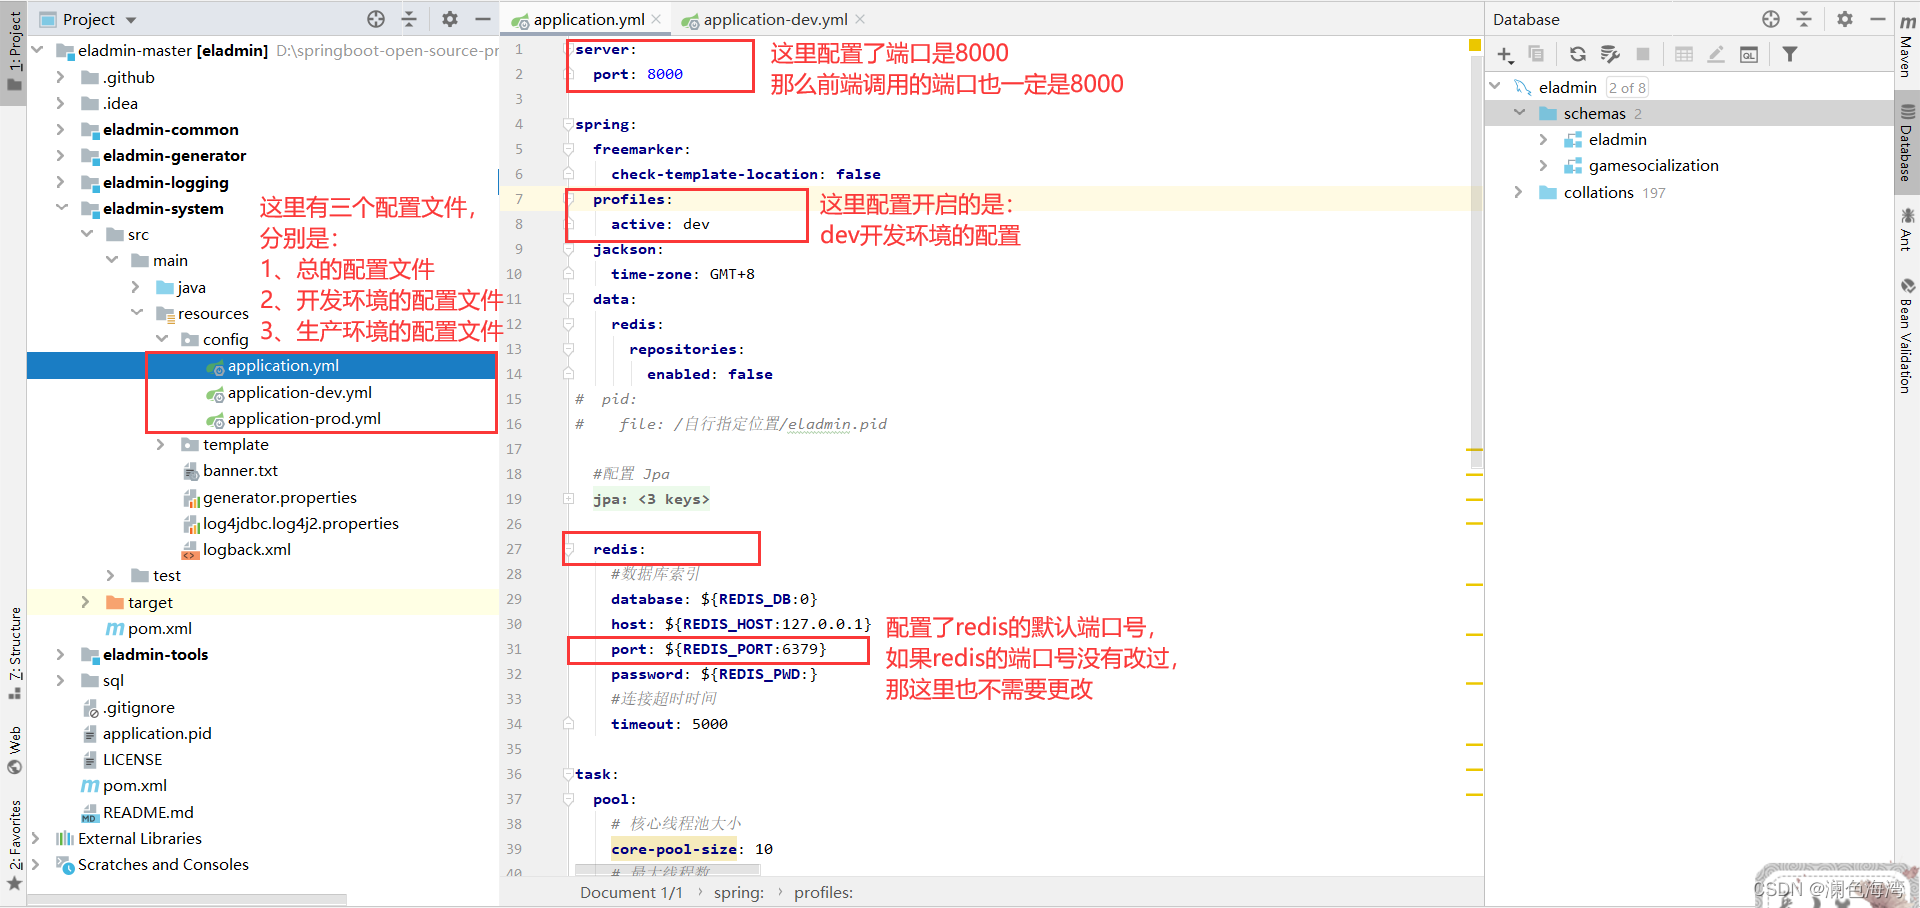The height and width of the screenshot is (908, 1920).
Task: Select application.pid file
Action: point(157,733)
